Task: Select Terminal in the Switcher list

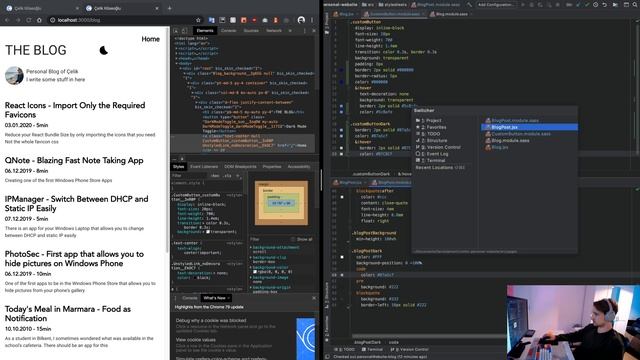Action: tap(431, 160)
